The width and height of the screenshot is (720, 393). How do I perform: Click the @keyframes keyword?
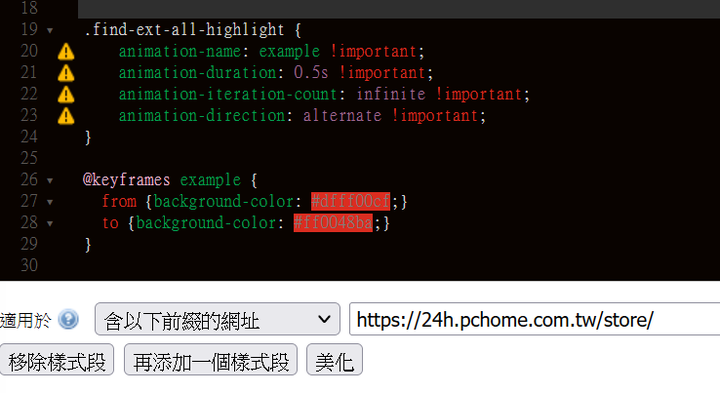pos(126,180)
